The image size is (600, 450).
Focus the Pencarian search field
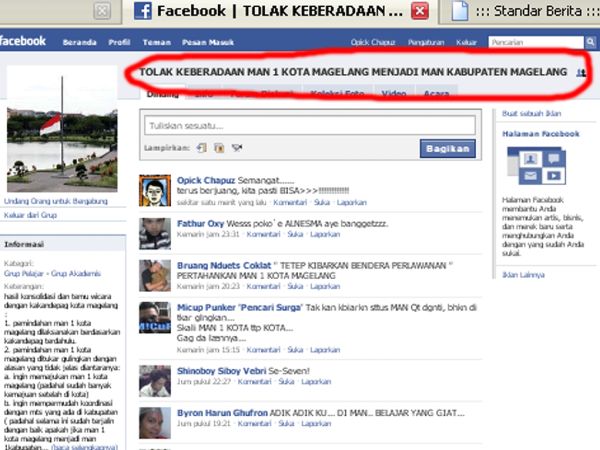pos(536,42)
